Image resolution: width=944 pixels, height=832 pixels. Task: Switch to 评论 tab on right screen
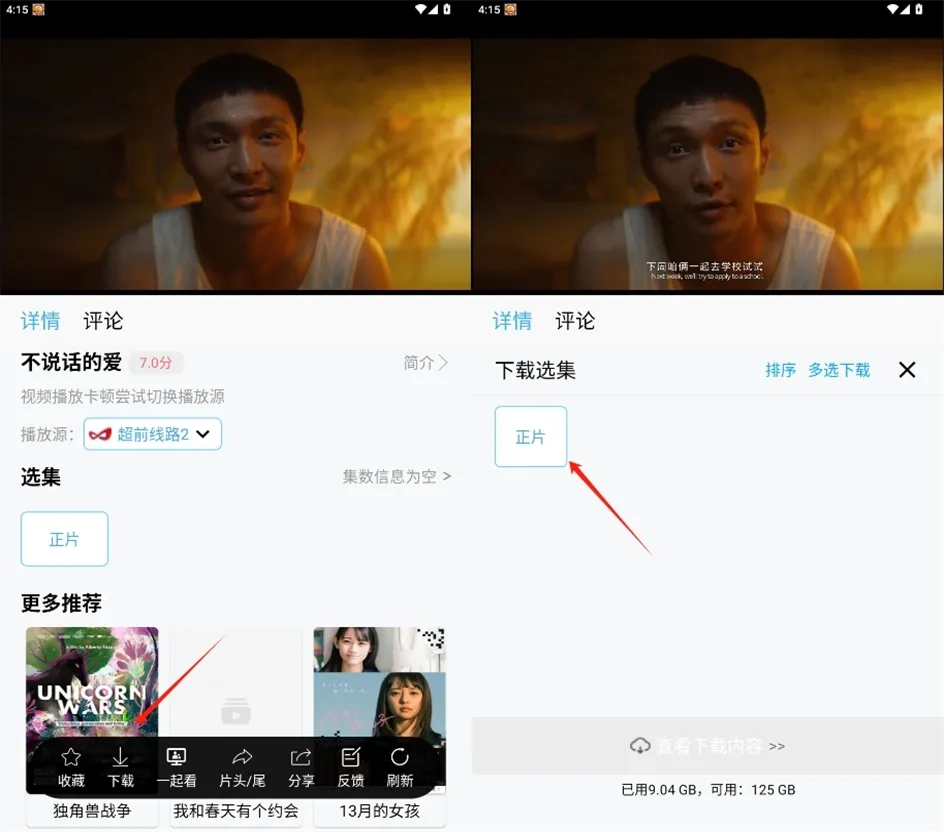(x=575, y=321)
